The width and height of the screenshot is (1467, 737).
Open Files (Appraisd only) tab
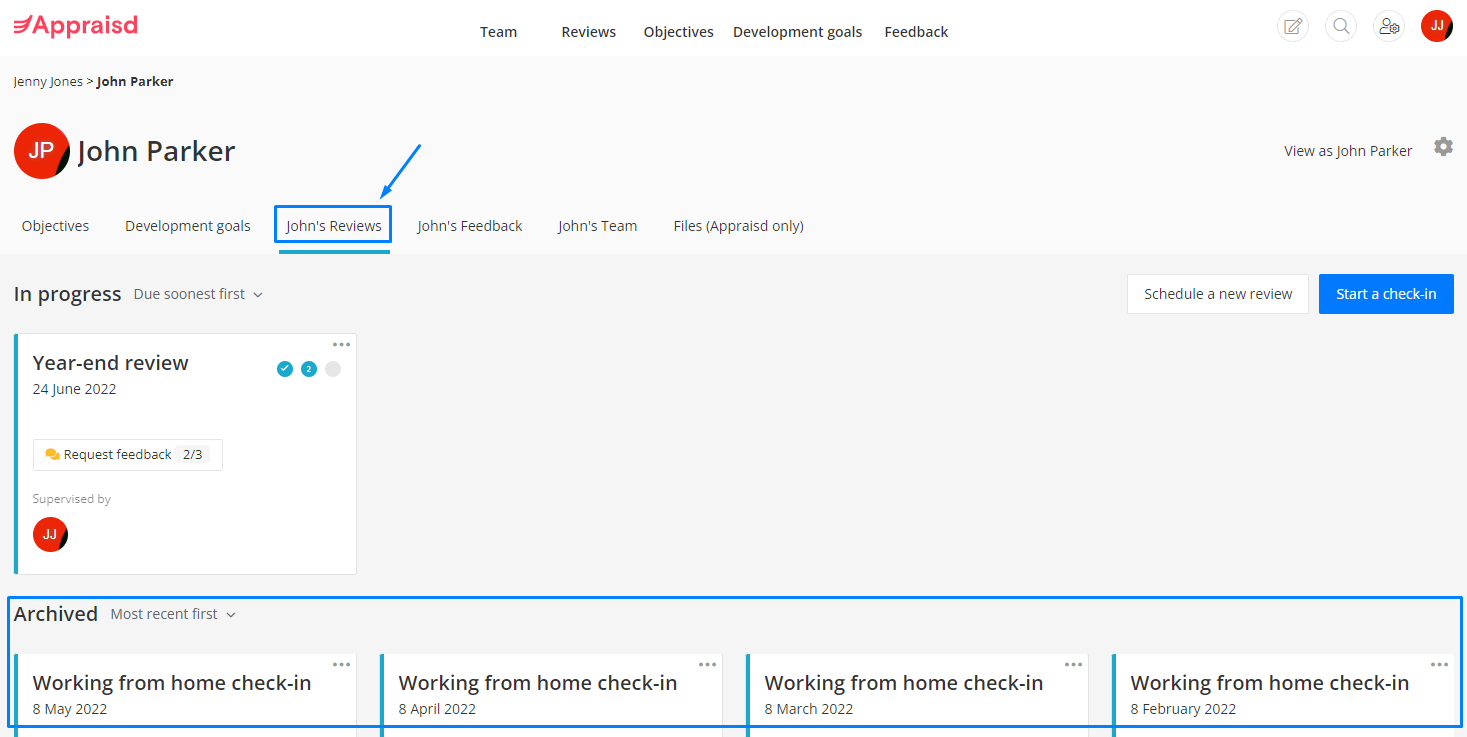click(738, 226)
